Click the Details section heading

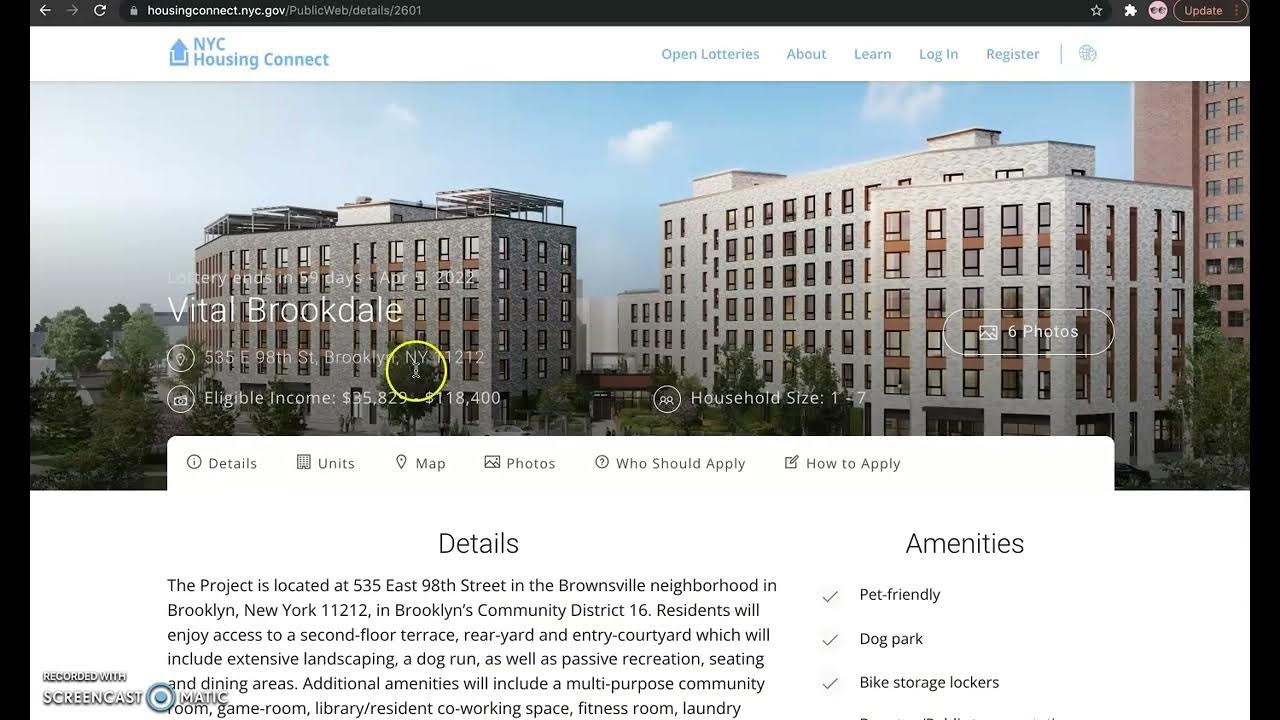point(478,543)
